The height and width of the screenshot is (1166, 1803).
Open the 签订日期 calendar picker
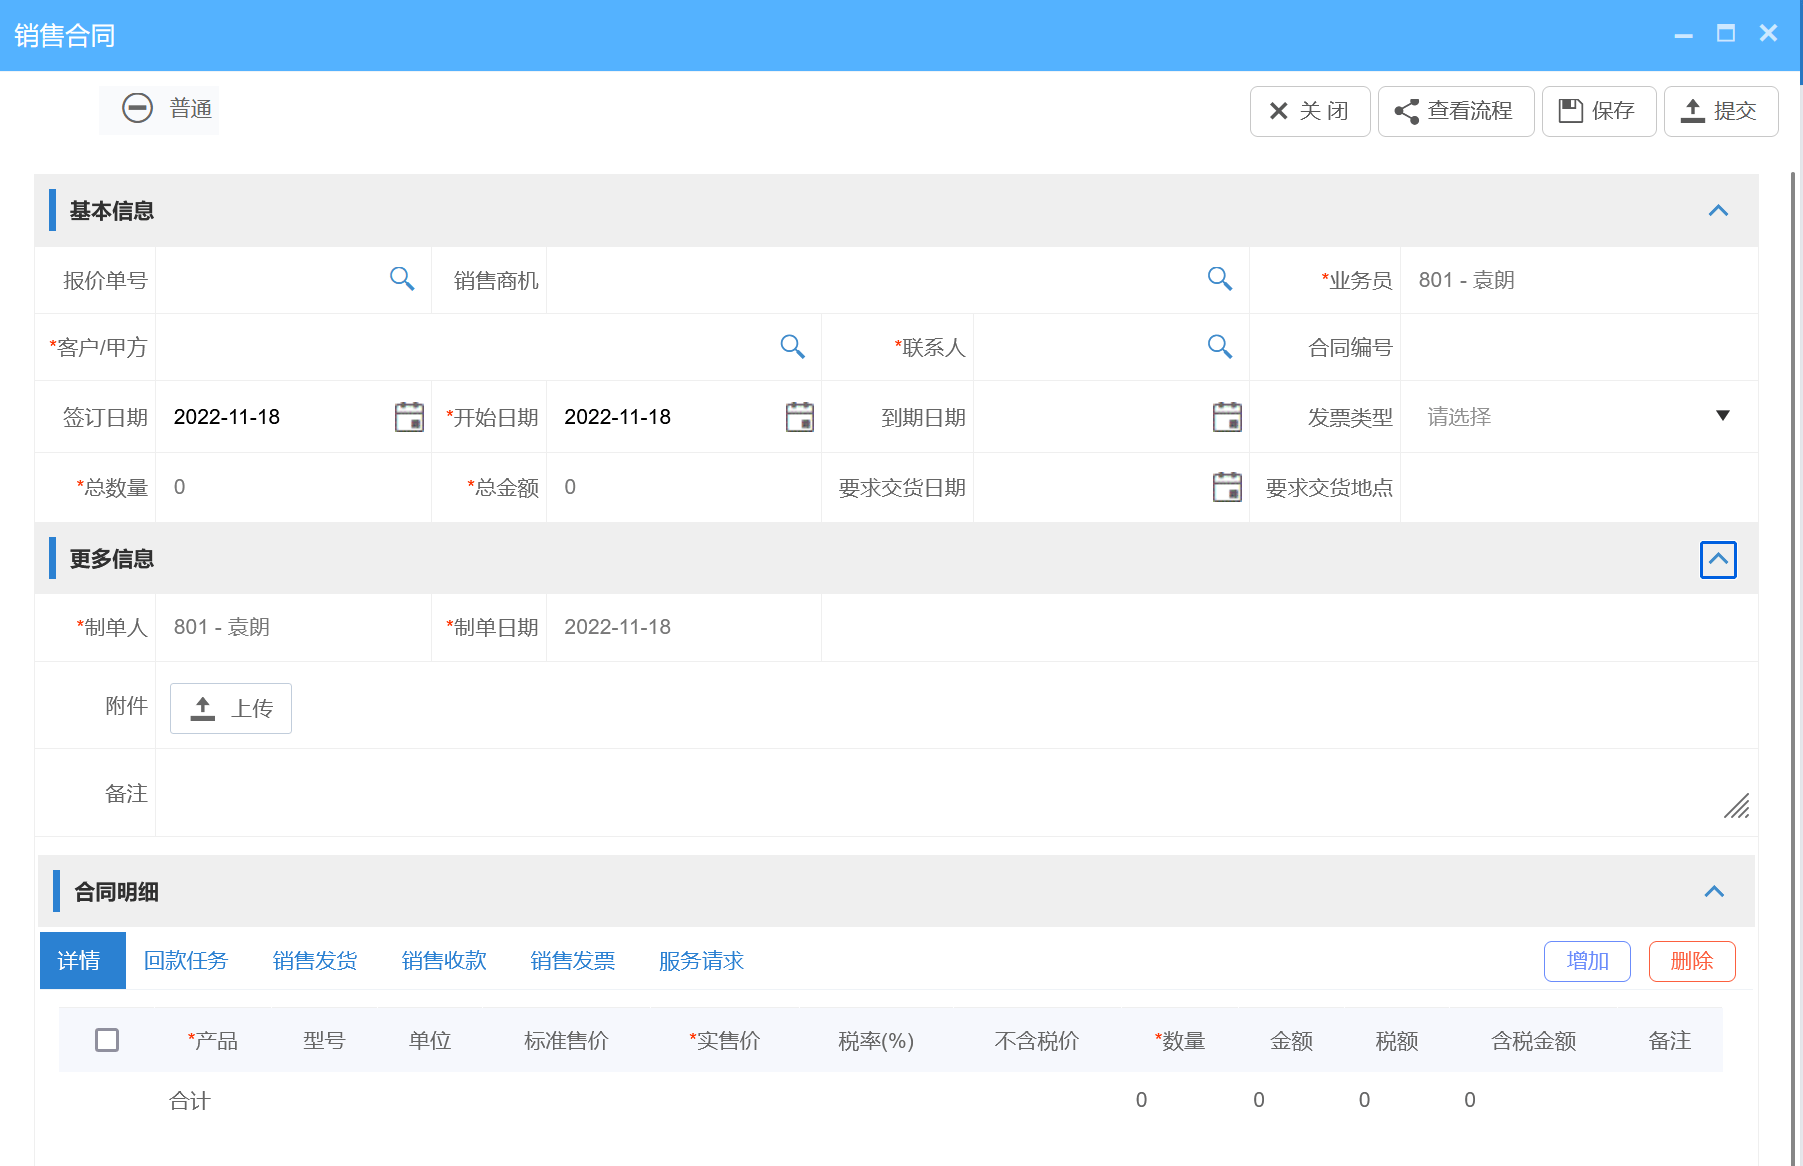tap(409, 417)
